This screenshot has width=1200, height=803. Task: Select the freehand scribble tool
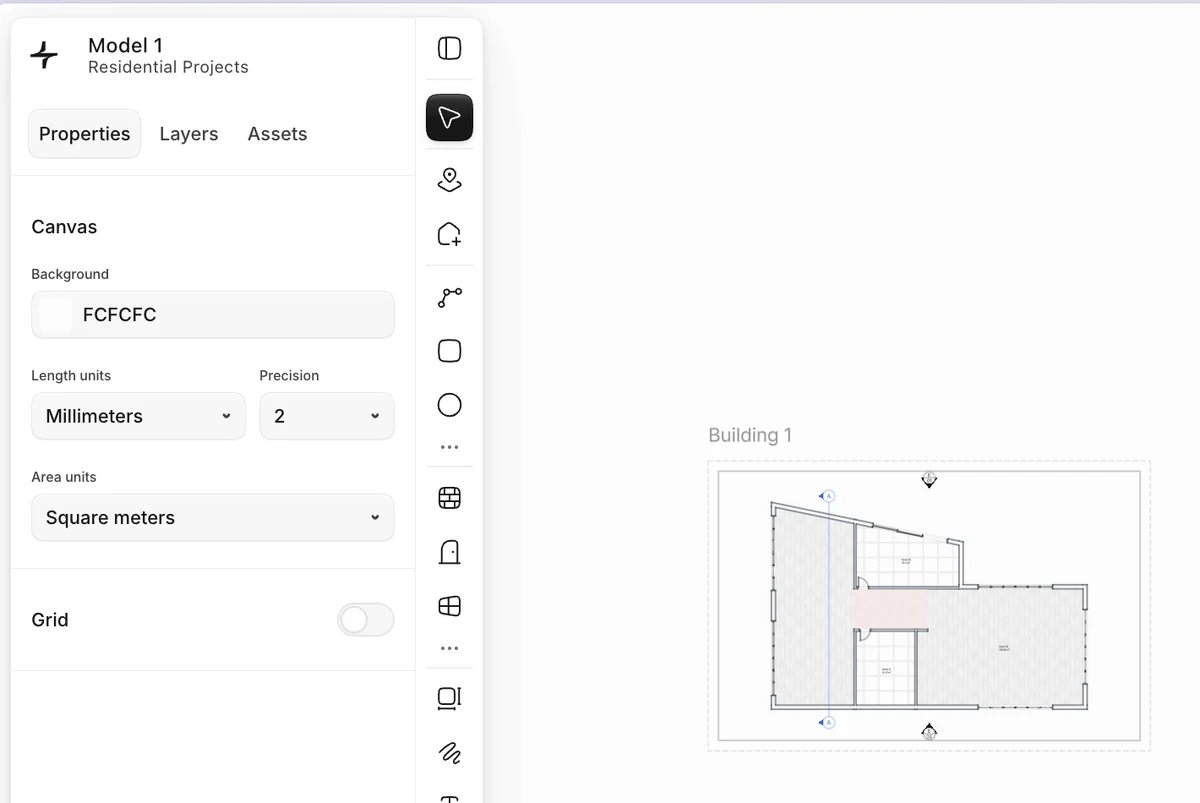pyautogui.click(x=450, y=752)
